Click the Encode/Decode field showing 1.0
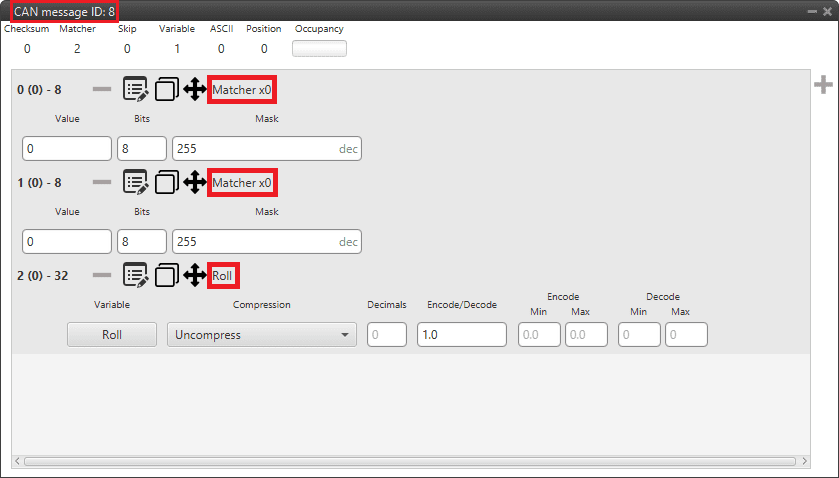This screenshot has width=839, height=478. pos(461,335)
